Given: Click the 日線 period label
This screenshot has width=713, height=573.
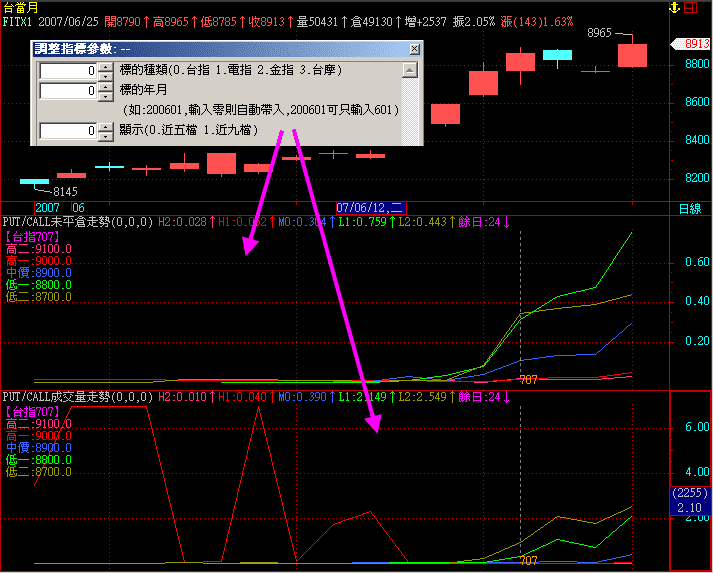Looking at the screenshot, I should [x=690, y=208].
